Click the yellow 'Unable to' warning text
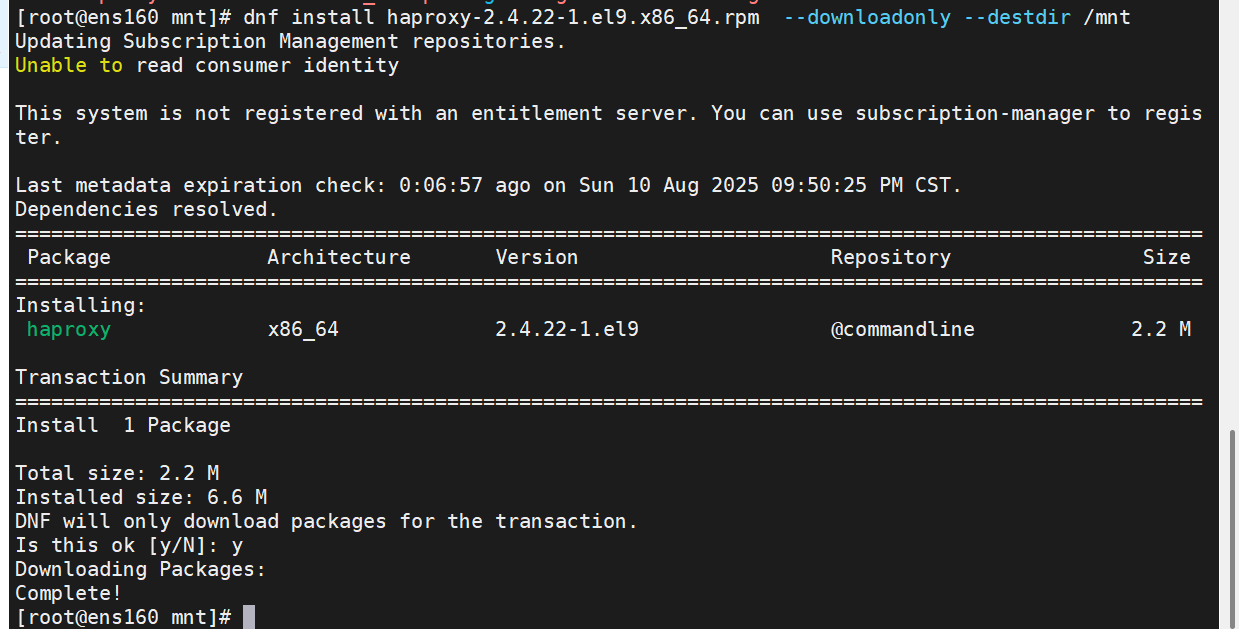The height and width of the screenshot is (629, 1239). coord(69,65)
